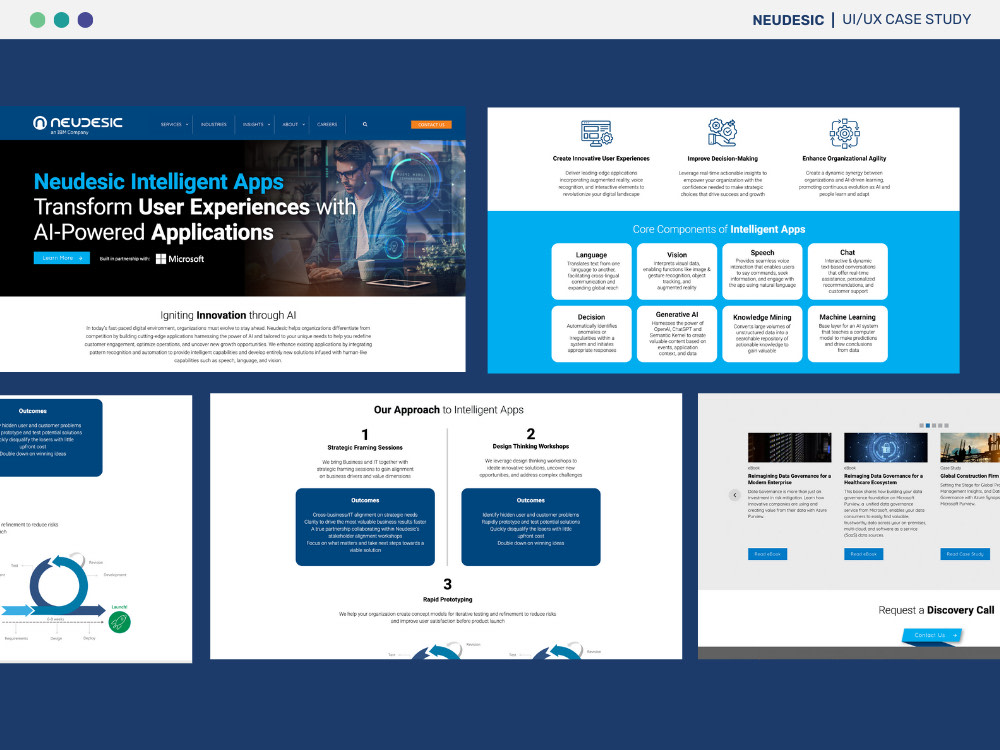Select the Chat component card
The width and height of the screenshot is (1000, 750).
pyautogui.click(x=848, y=271)
